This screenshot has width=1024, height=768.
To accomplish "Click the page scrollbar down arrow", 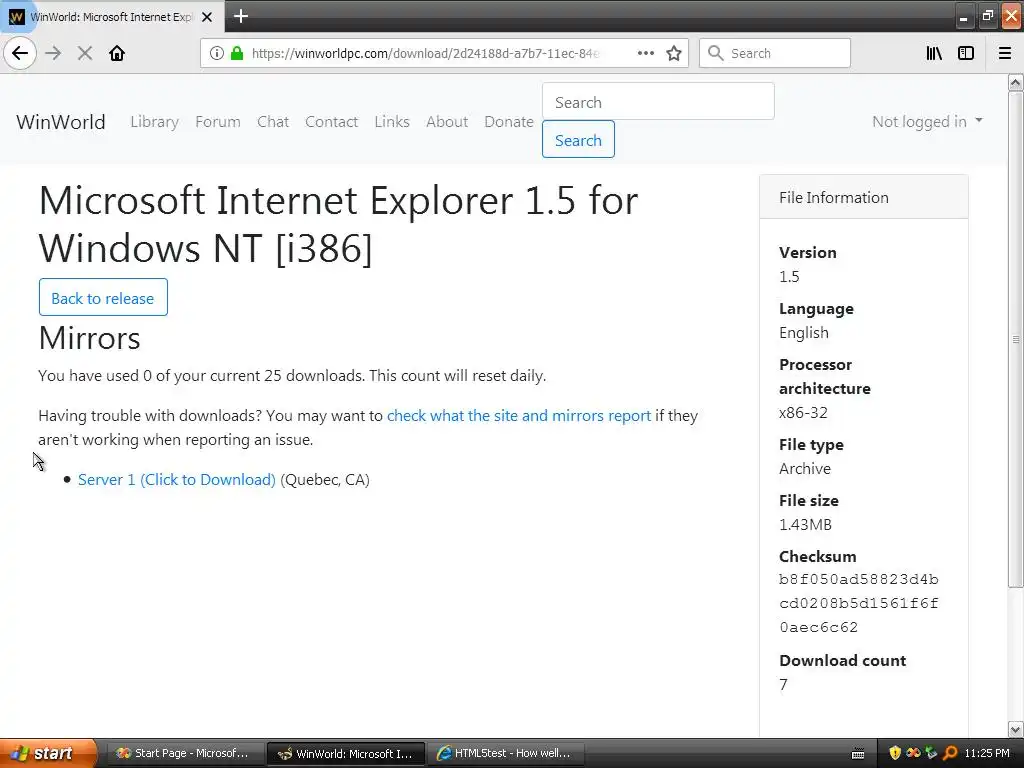I will [1016, 729].
